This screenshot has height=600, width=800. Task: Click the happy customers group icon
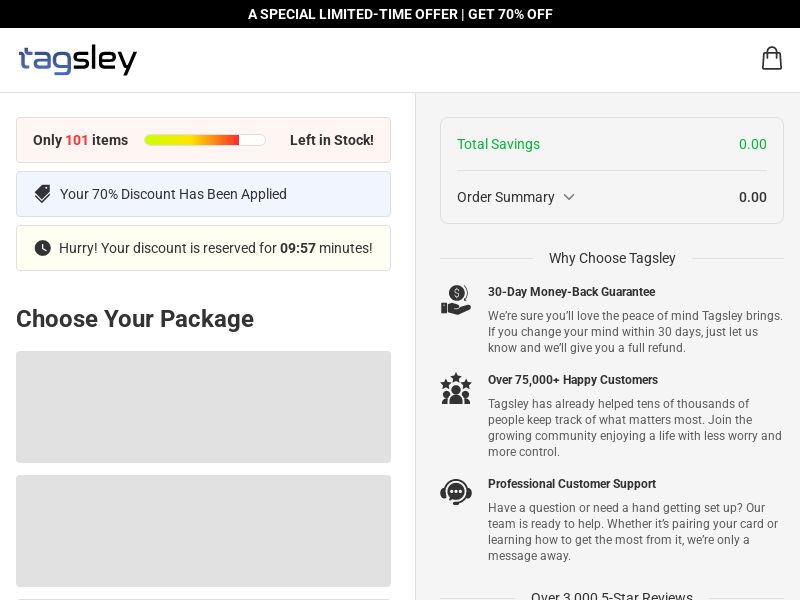(x=456, y=388)
